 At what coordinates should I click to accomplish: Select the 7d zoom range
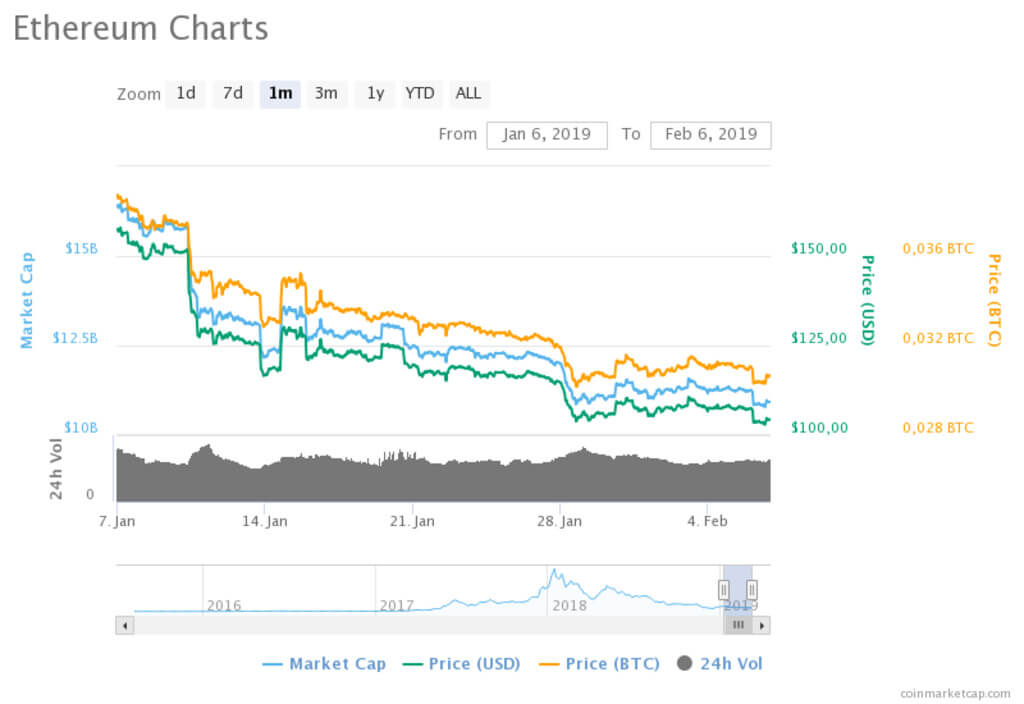point(232,94)
